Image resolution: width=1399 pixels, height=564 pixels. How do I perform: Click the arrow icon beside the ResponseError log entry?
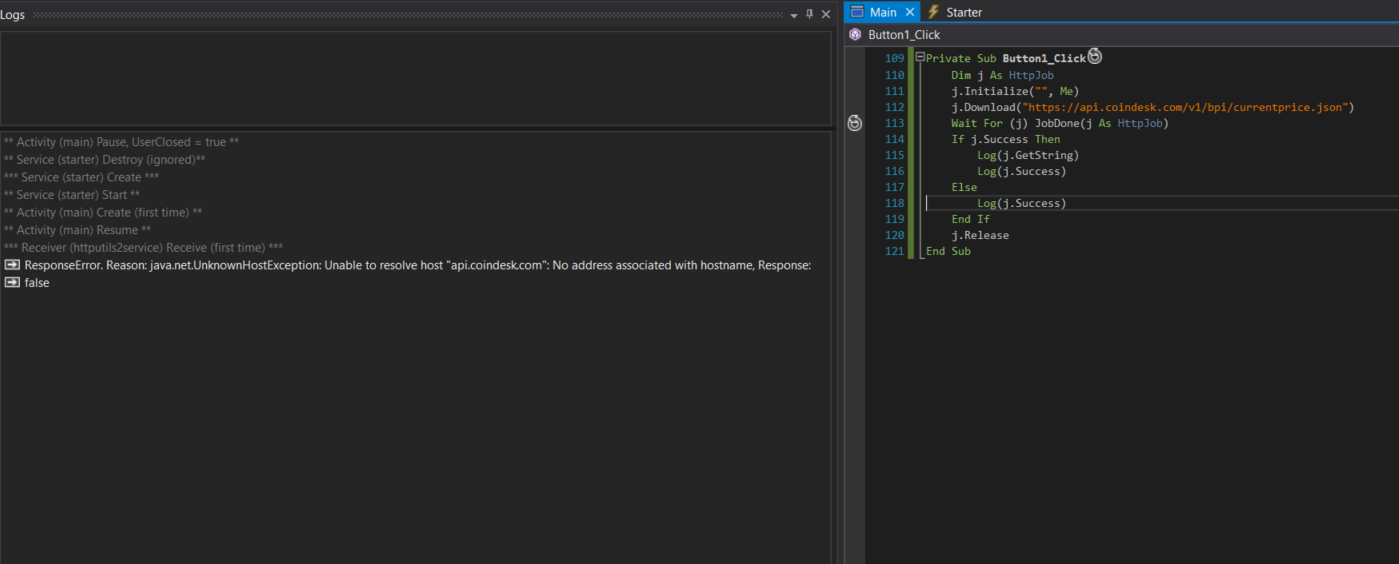point(12,265)
